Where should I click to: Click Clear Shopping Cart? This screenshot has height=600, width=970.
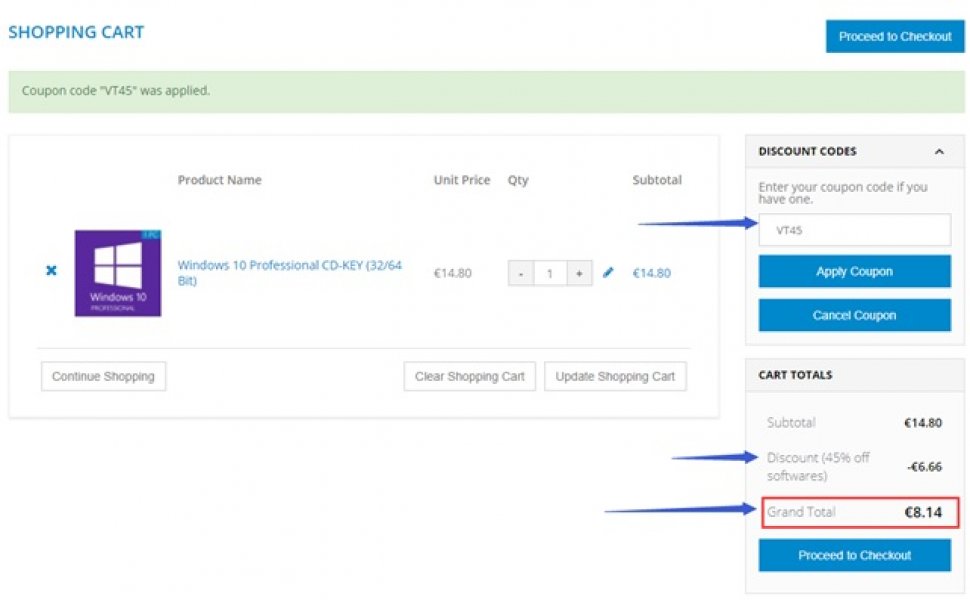click(x=470, y=376)
